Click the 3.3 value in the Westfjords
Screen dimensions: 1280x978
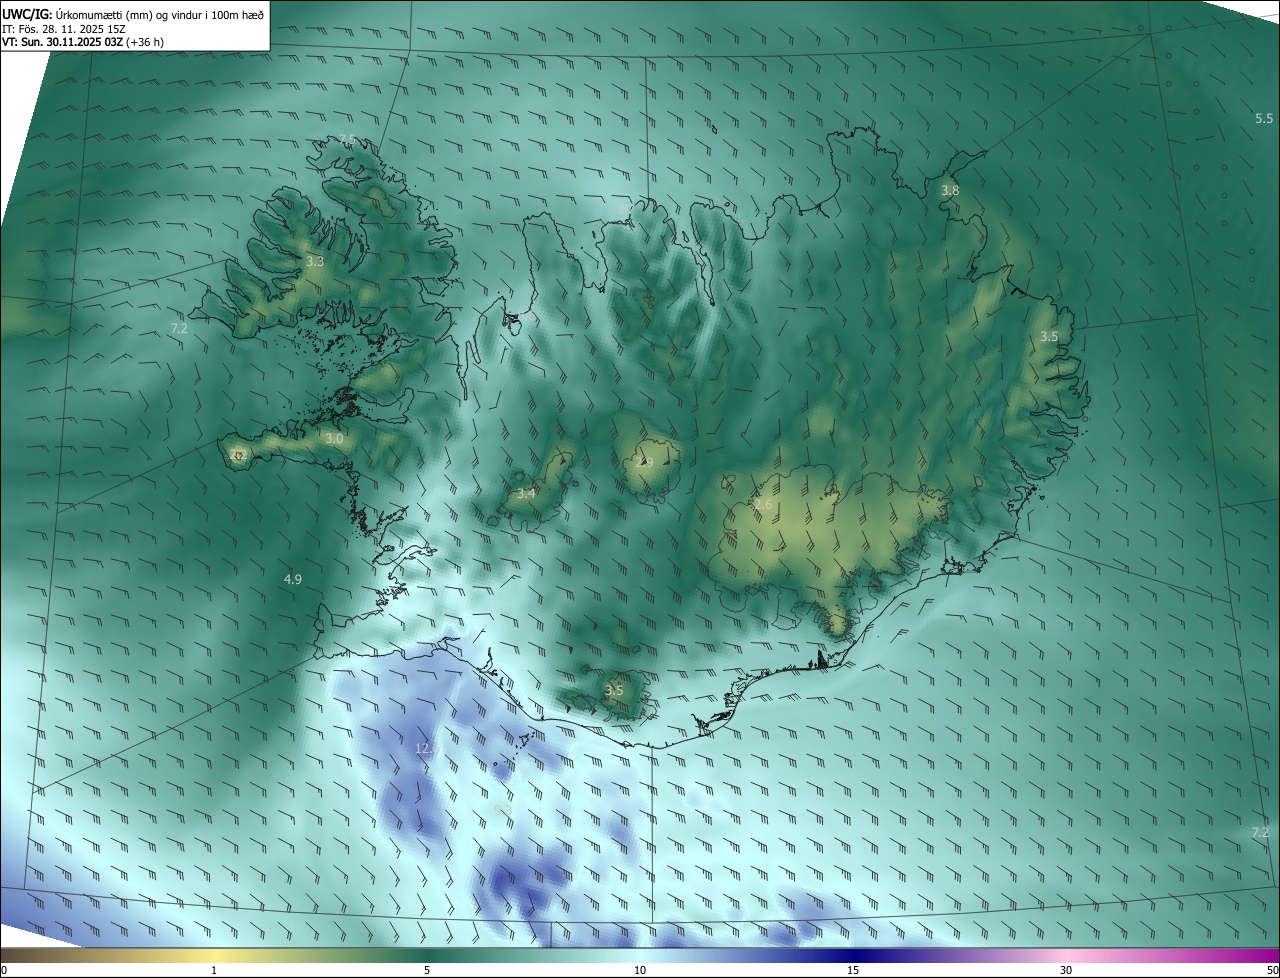pos(315,262)
